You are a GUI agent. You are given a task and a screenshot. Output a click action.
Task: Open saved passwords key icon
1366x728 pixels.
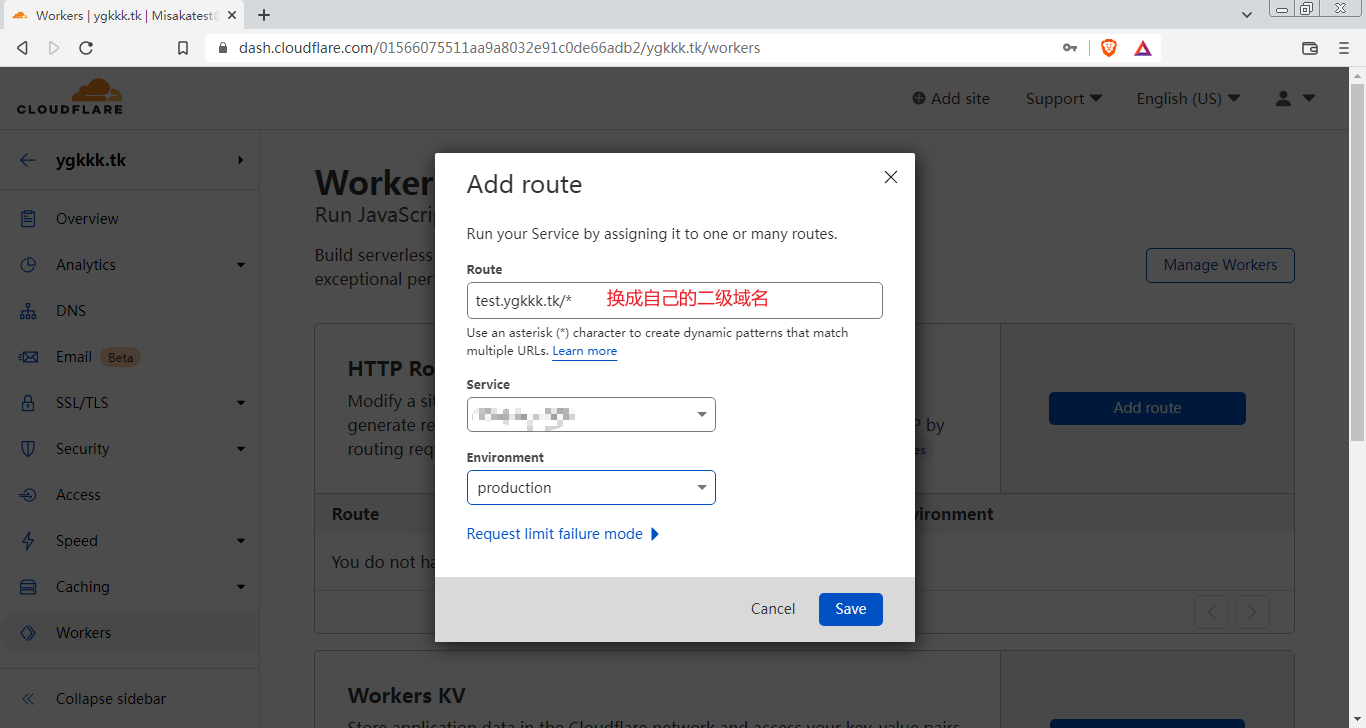(1070, 48)
